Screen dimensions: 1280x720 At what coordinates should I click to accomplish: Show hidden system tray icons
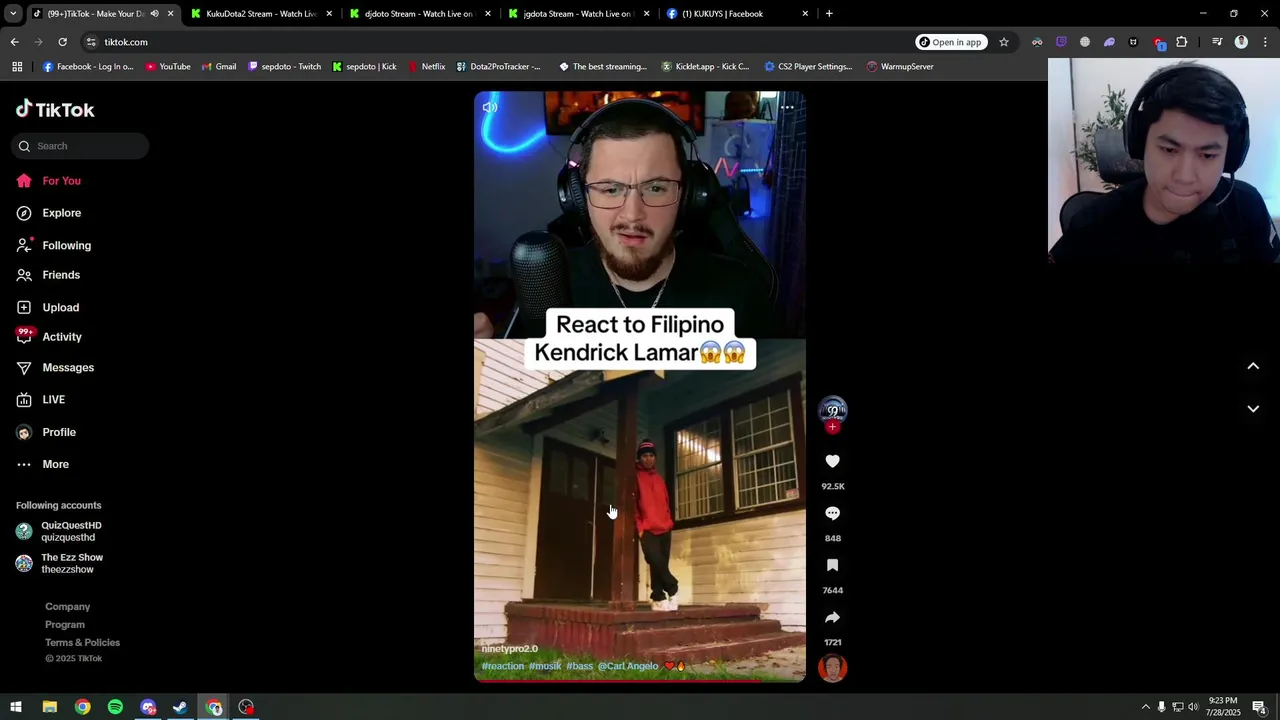(x=1146, y=707)
